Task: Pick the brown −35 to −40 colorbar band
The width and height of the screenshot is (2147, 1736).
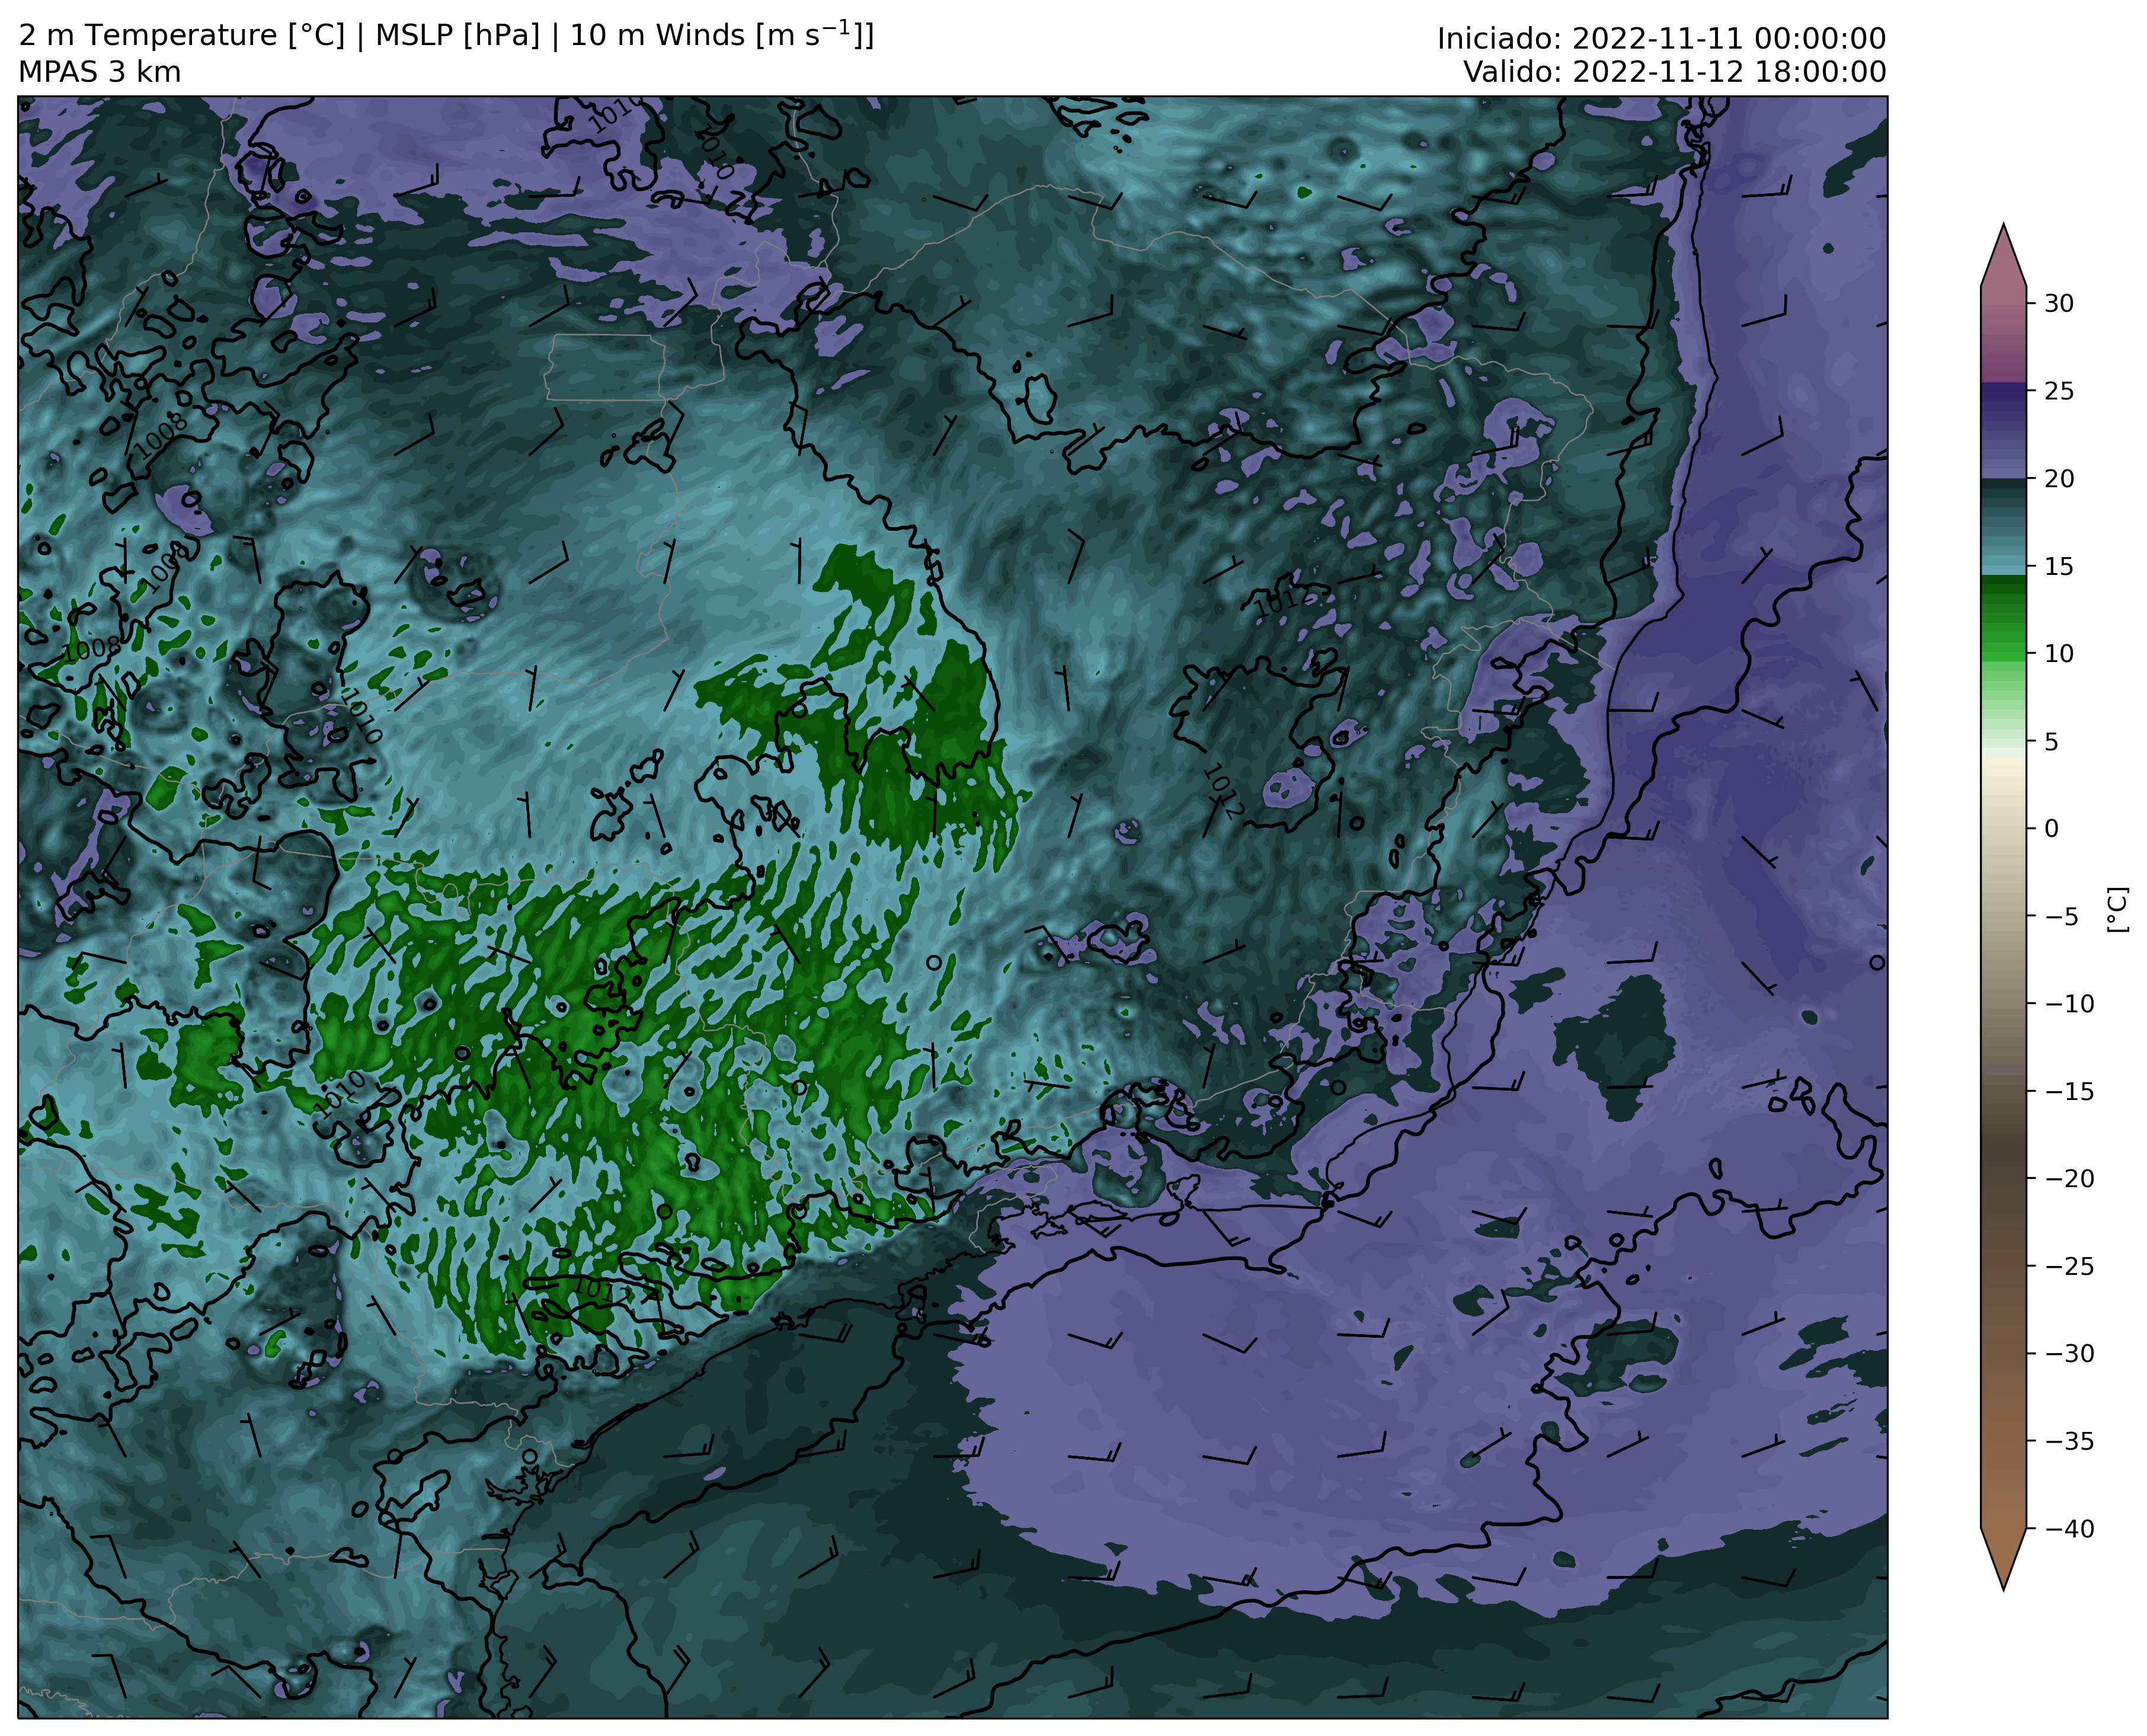Action: [2003, 1484]
